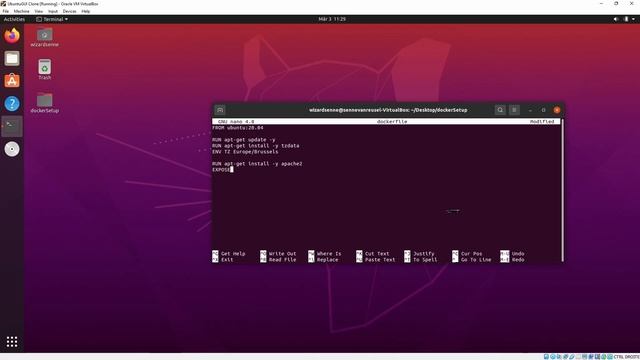Click the optical disc icon in the dock

pyautogui.click(x=12, y=149)
